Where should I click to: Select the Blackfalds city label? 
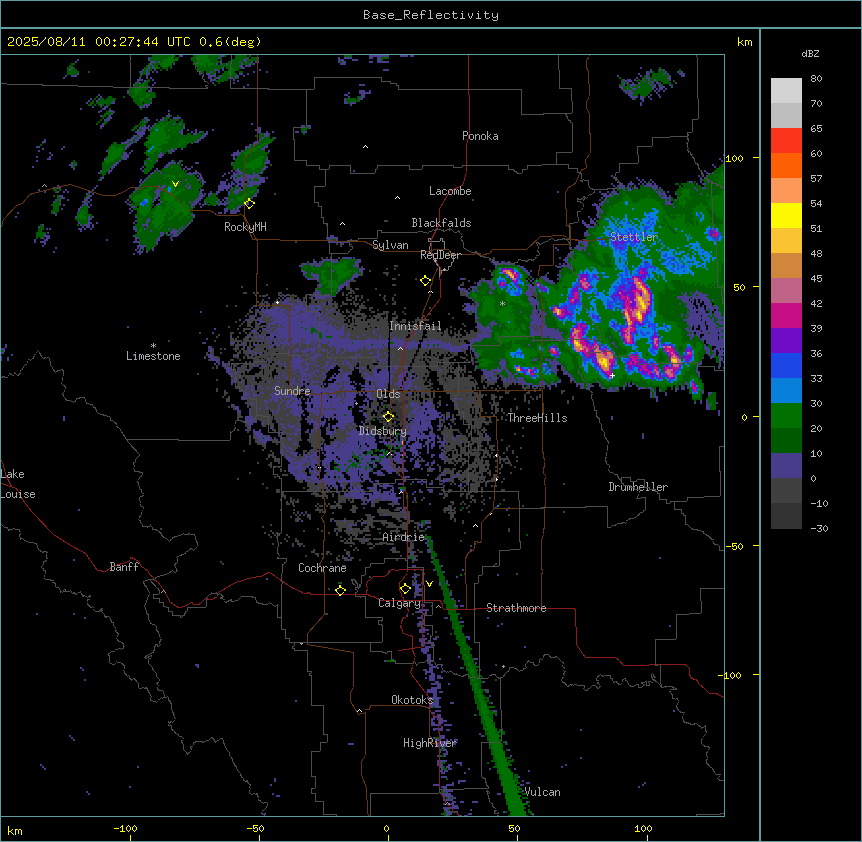click(441, 223)
